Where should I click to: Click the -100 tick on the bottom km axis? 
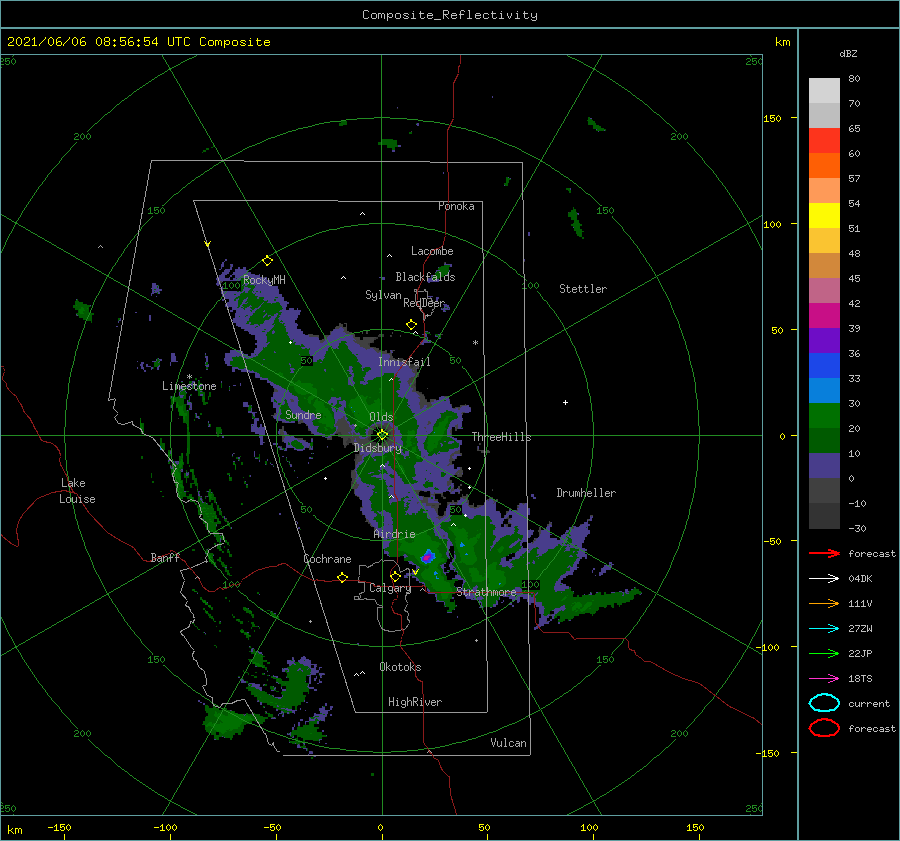[165, 827]
